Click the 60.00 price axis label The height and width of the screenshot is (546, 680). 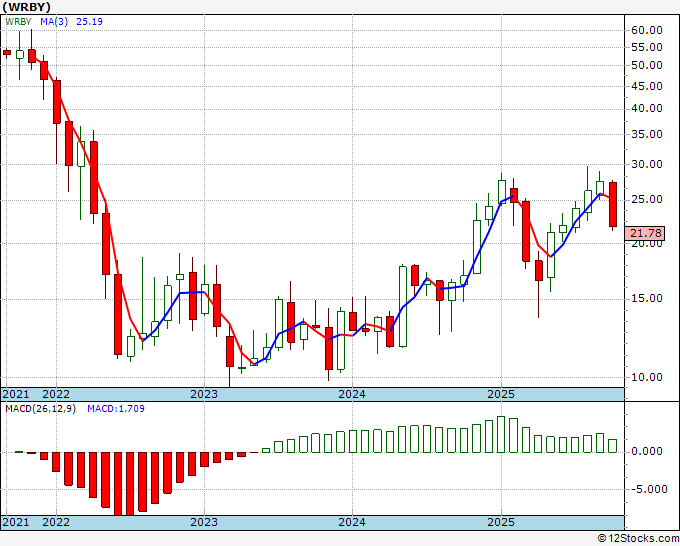pyautogui.click(x=647, y=30)
